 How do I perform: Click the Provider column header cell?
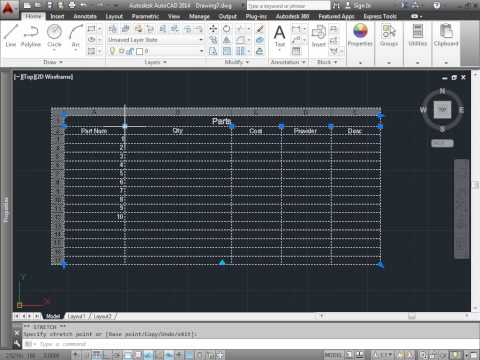click(x=306, y=131)
